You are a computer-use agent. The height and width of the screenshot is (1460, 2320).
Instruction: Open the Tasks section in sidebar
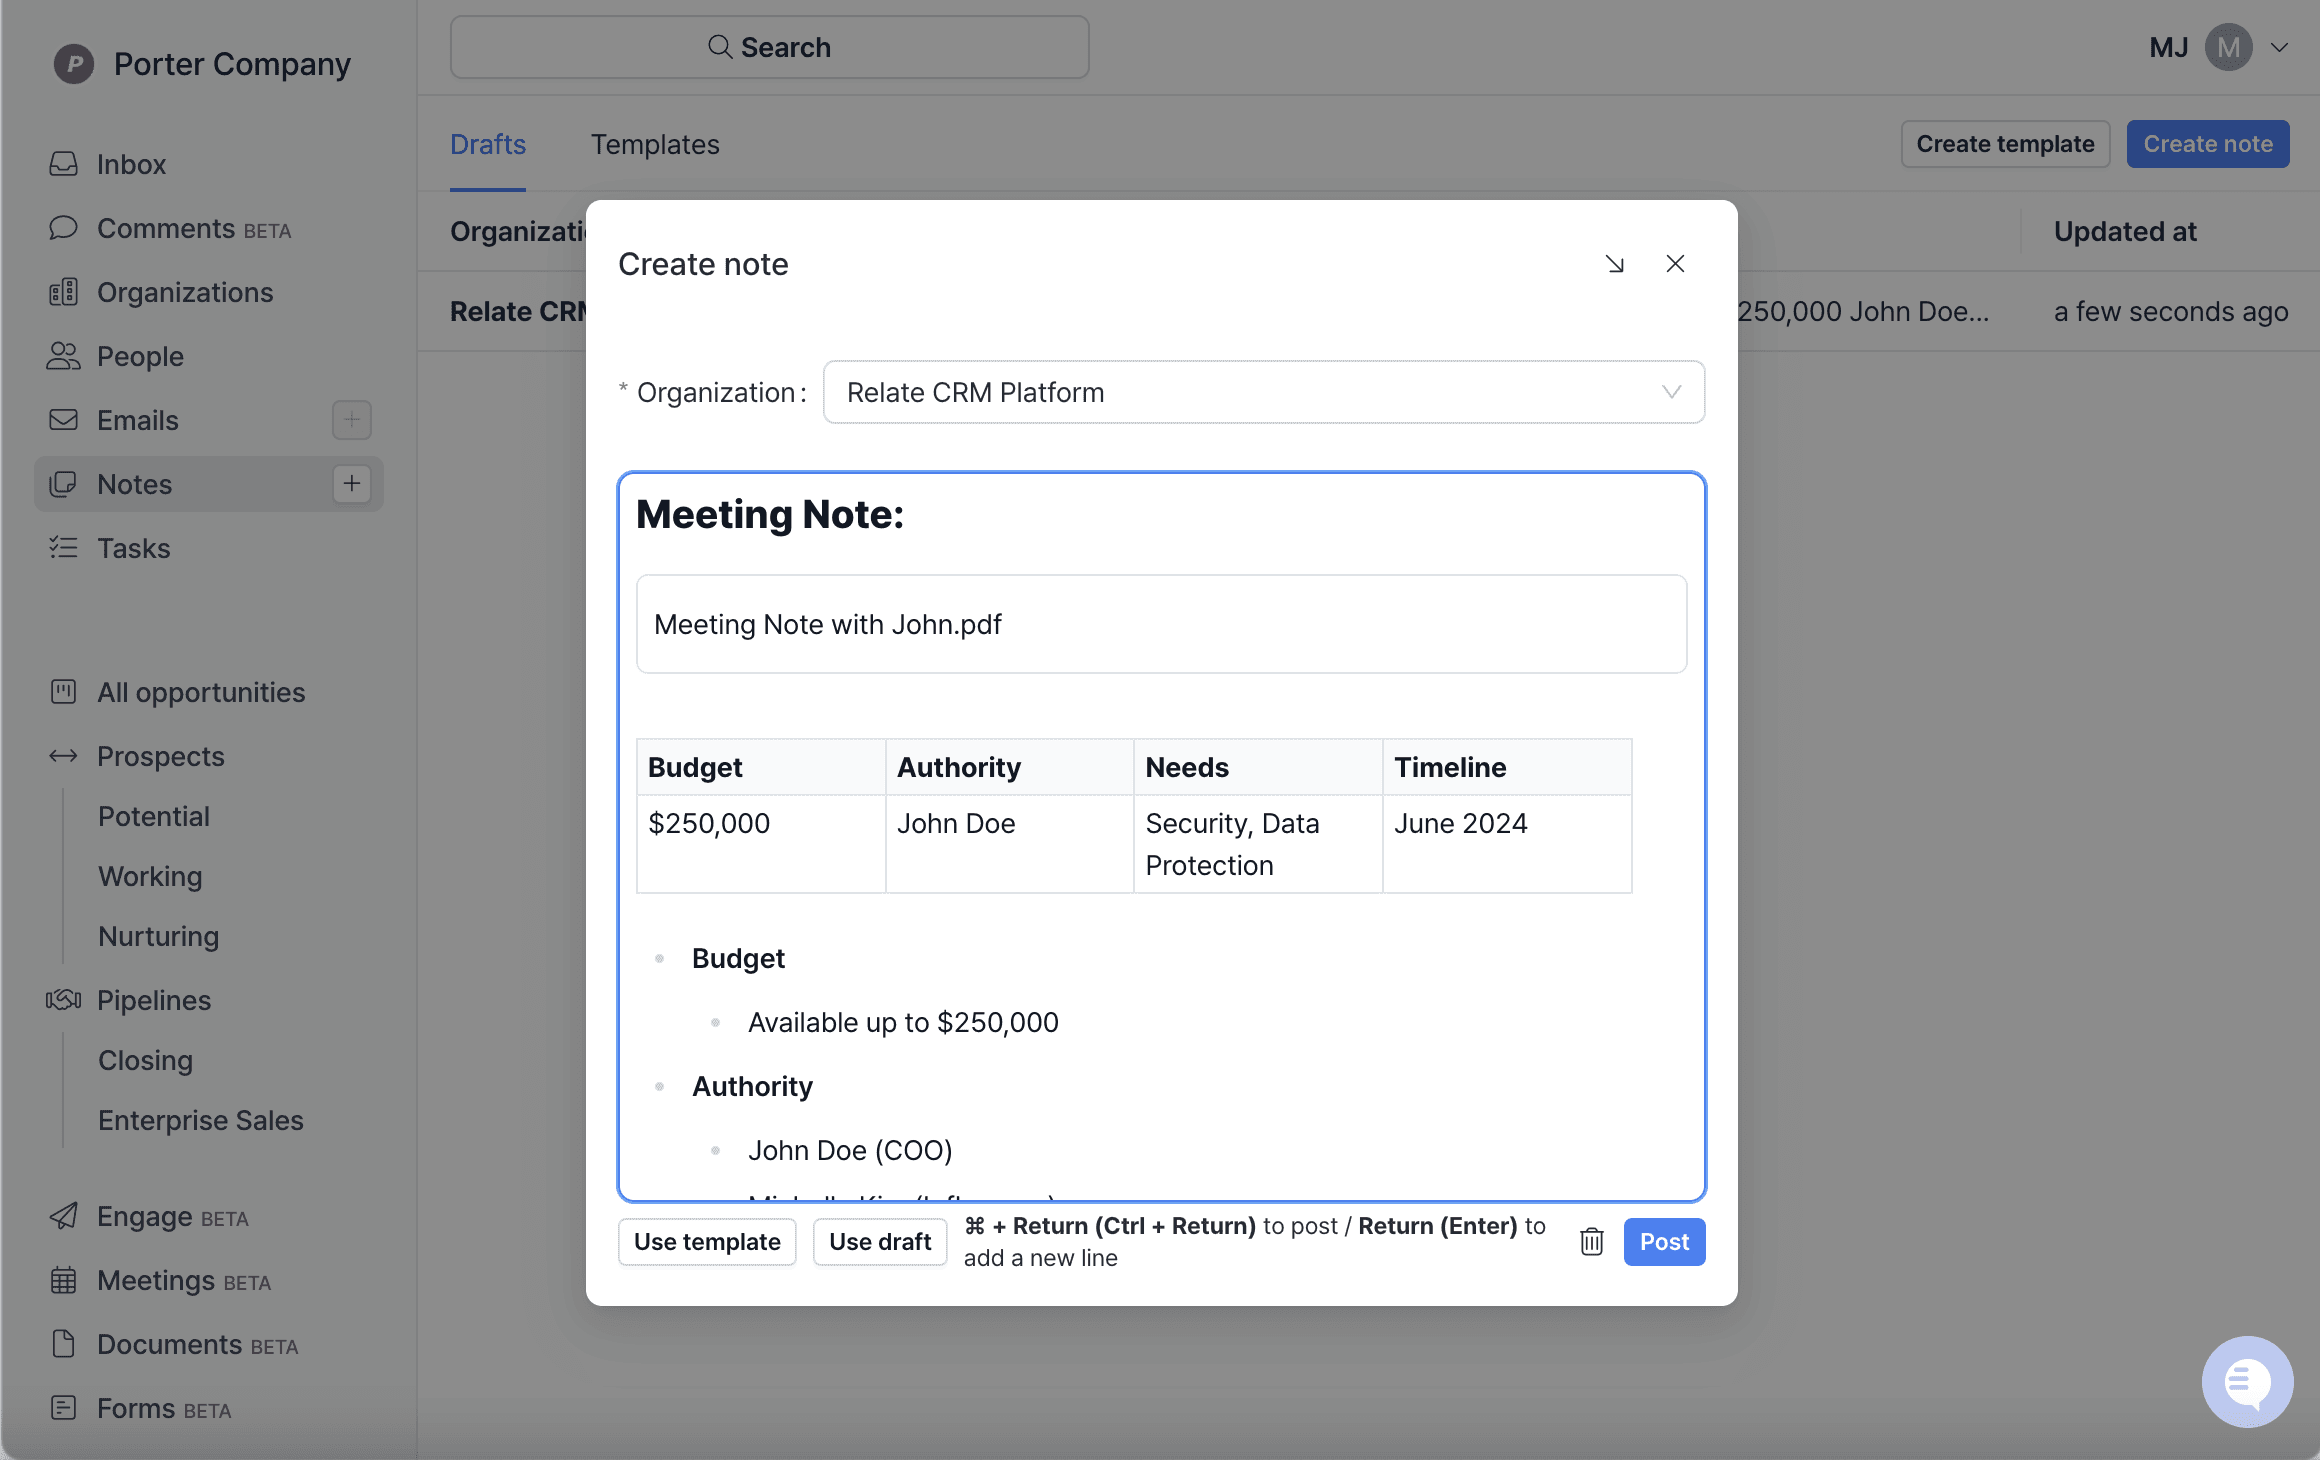click(133, 548)
